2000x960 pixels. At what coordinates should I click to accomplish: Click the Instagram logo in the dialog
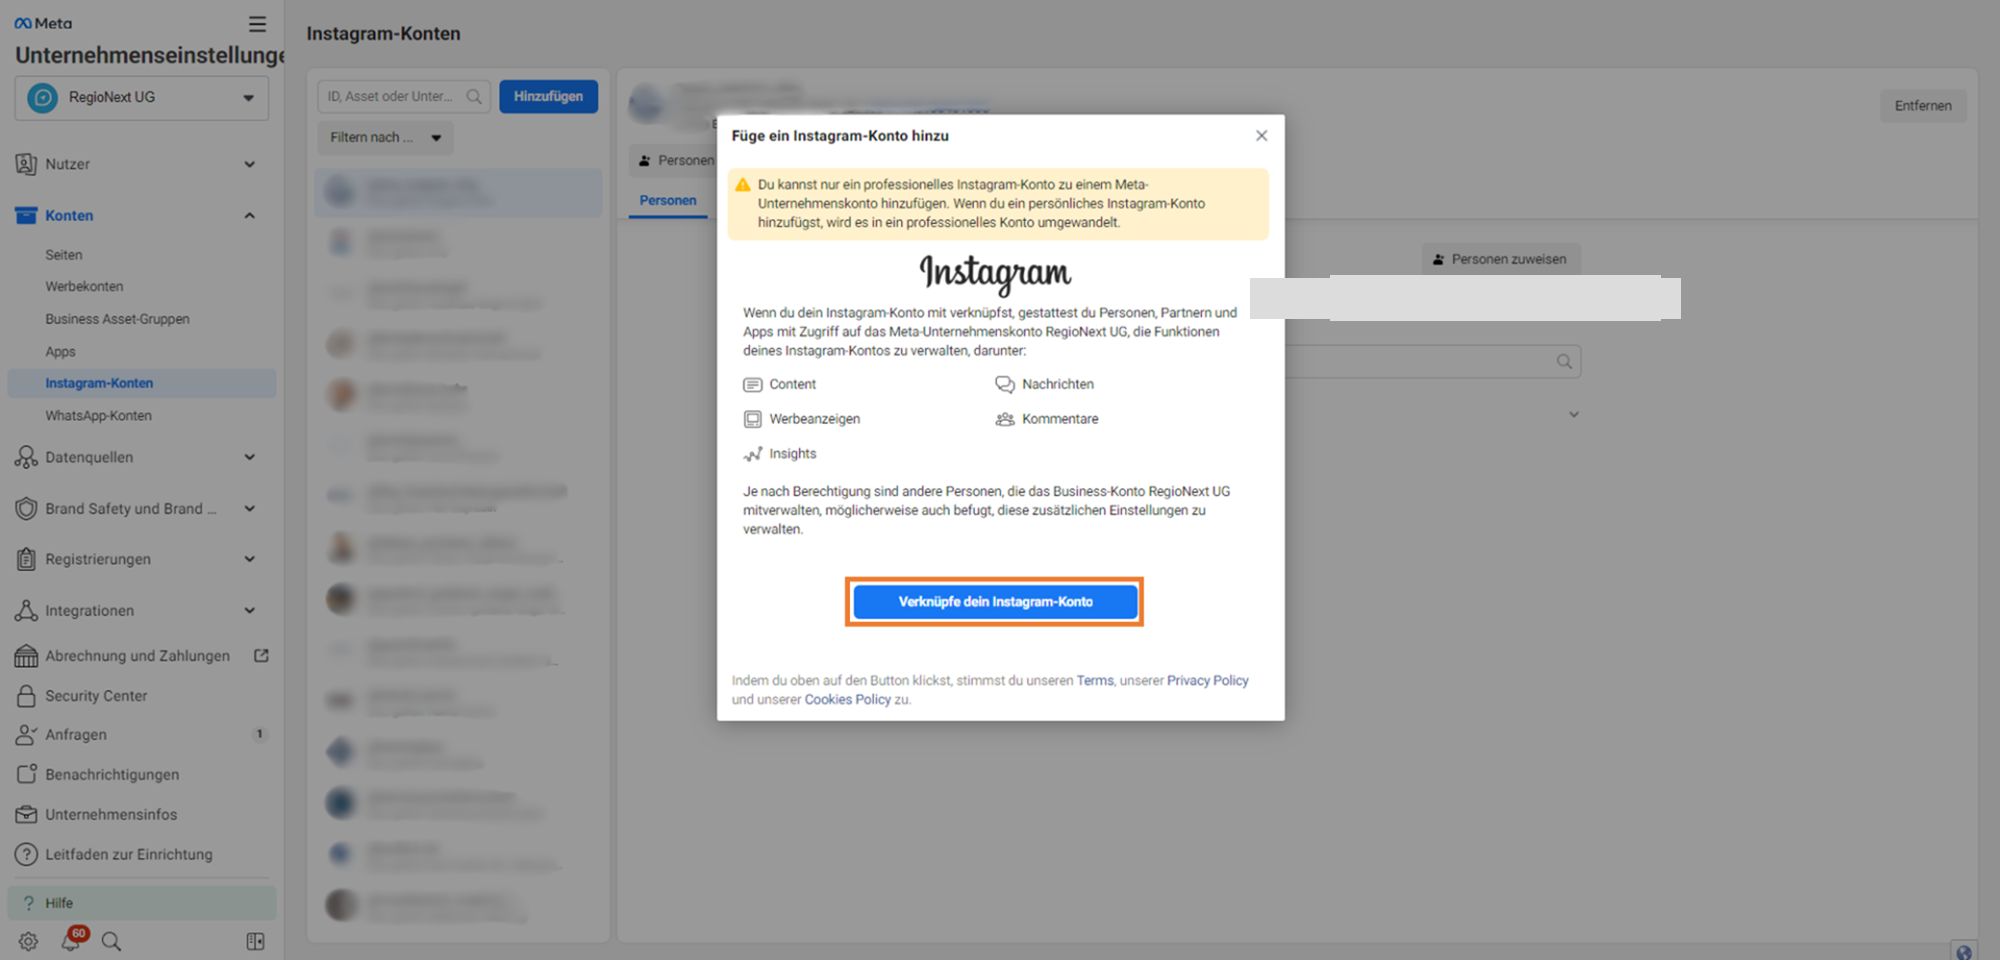[995, 273]
